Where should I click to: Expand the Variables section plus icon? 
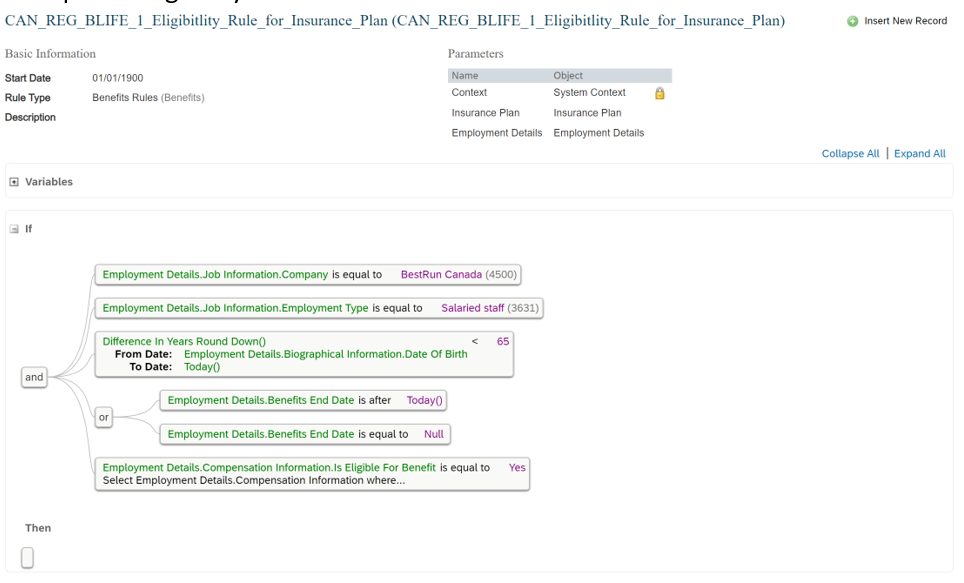(x=14, y=182)
